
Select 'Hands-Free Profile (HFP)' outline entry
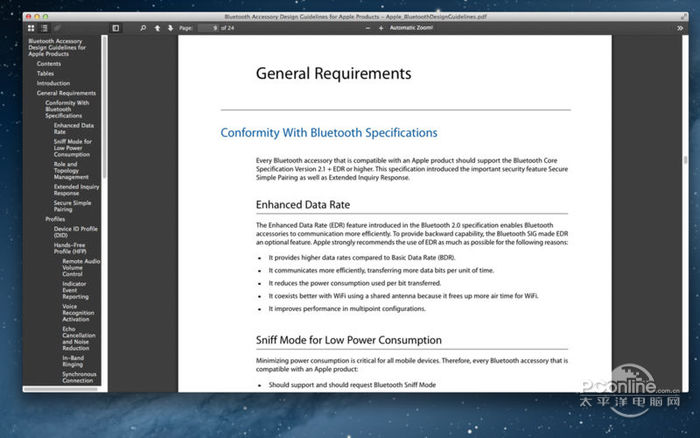(x=70, y=248)
